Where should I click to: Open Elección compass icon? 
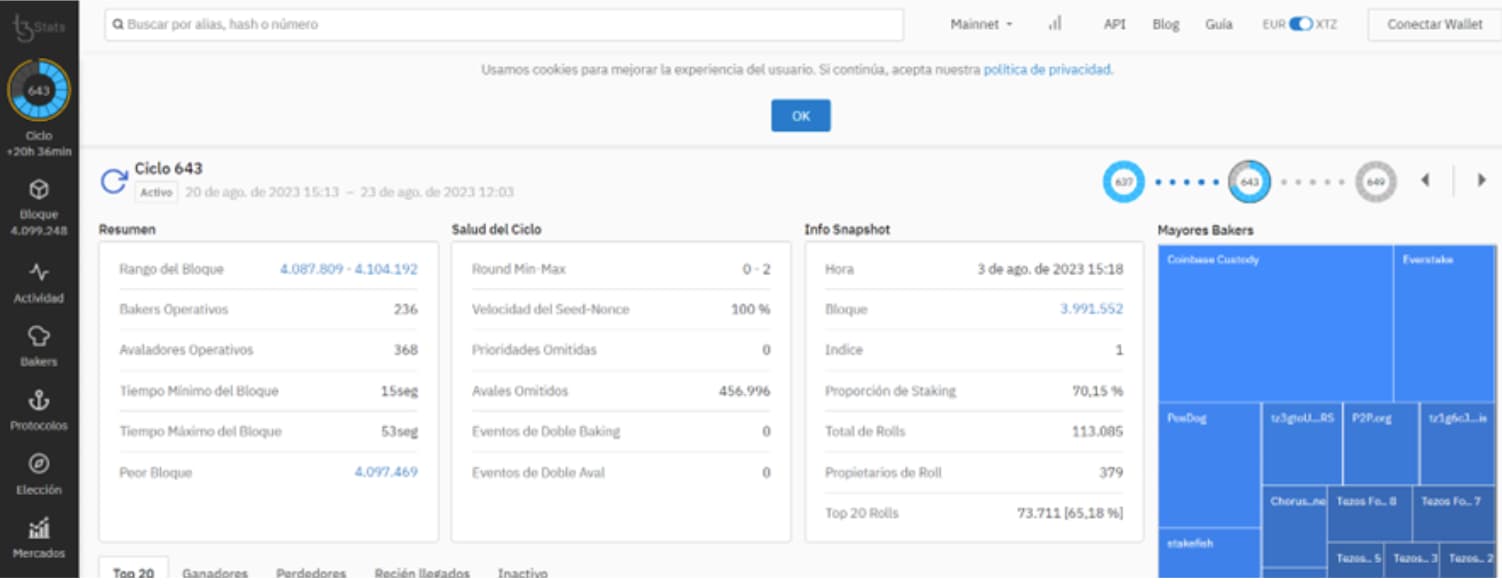point(38,465)
